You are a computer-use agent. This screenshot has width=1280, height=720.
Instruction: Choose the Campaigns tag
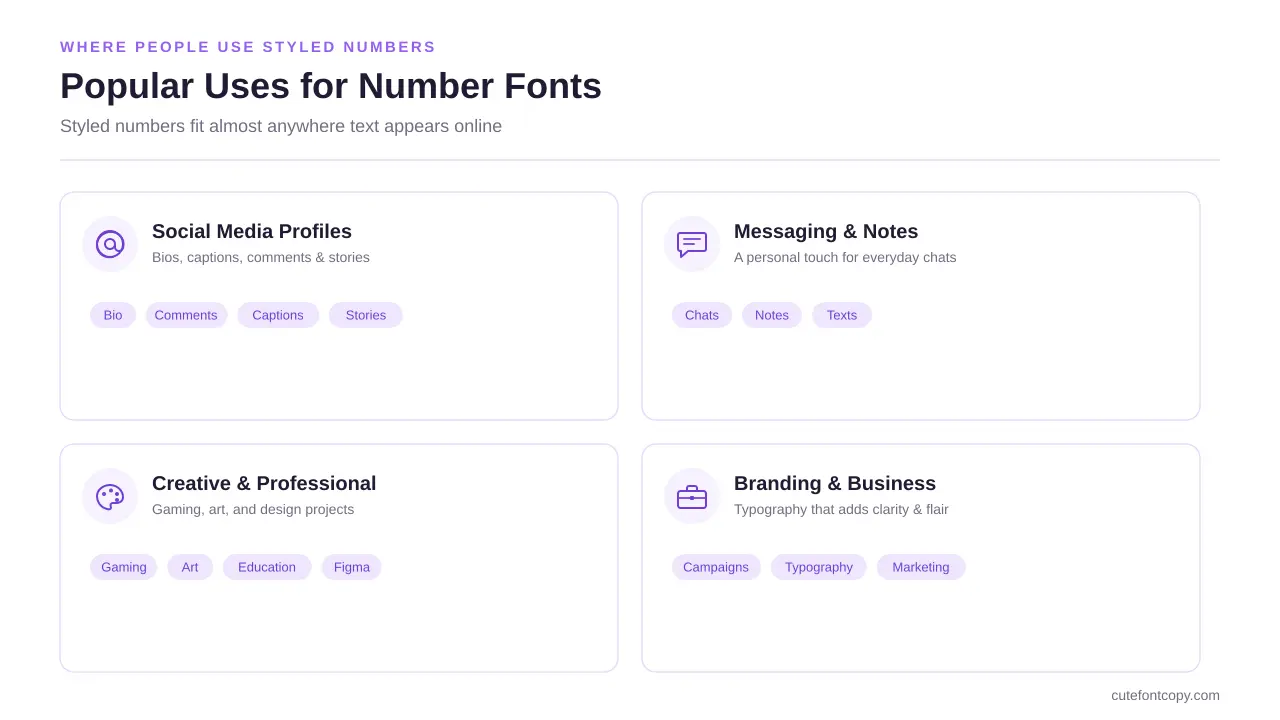tap(716, 567)
